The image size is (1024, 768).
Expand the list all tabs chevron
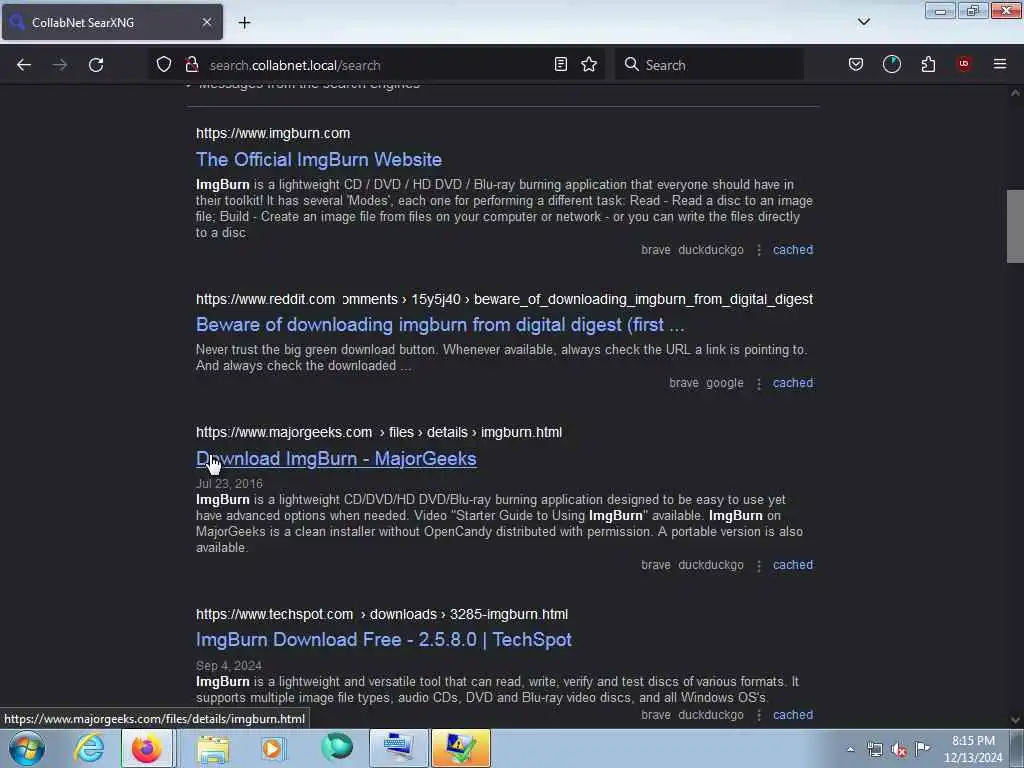863,22
